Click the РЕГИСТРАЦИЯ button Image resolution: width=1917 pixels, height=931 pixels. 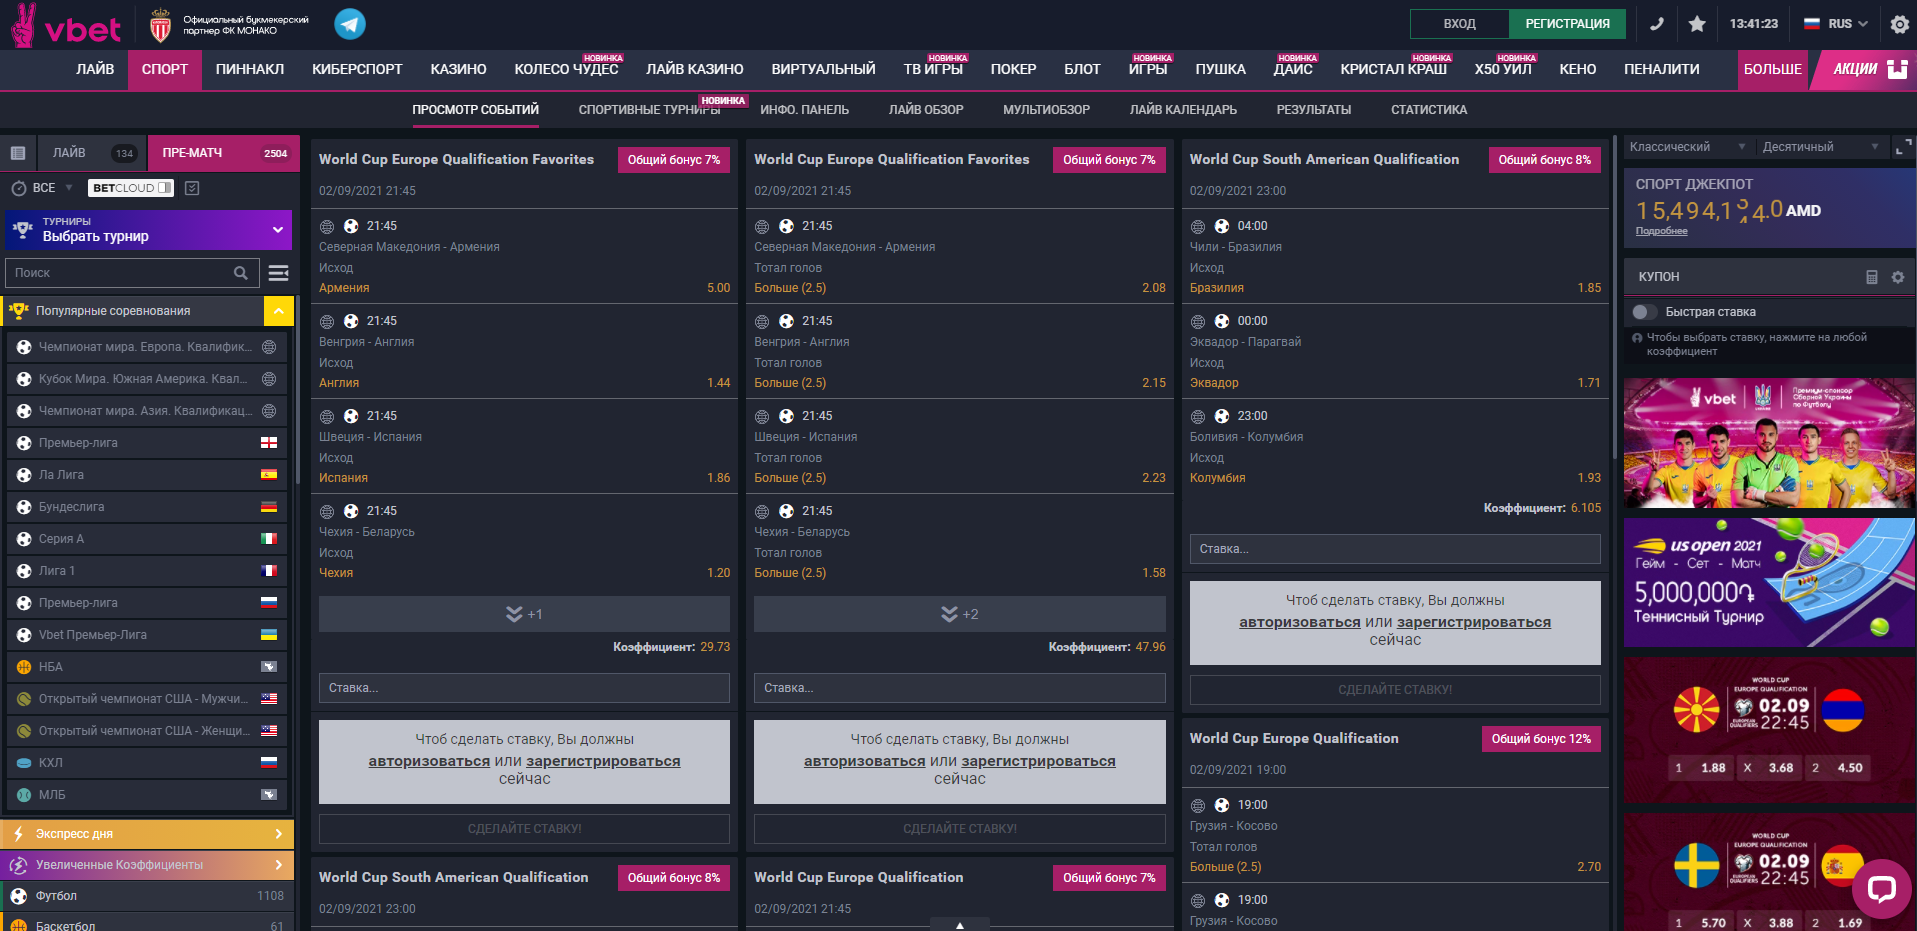point(1567,24)
